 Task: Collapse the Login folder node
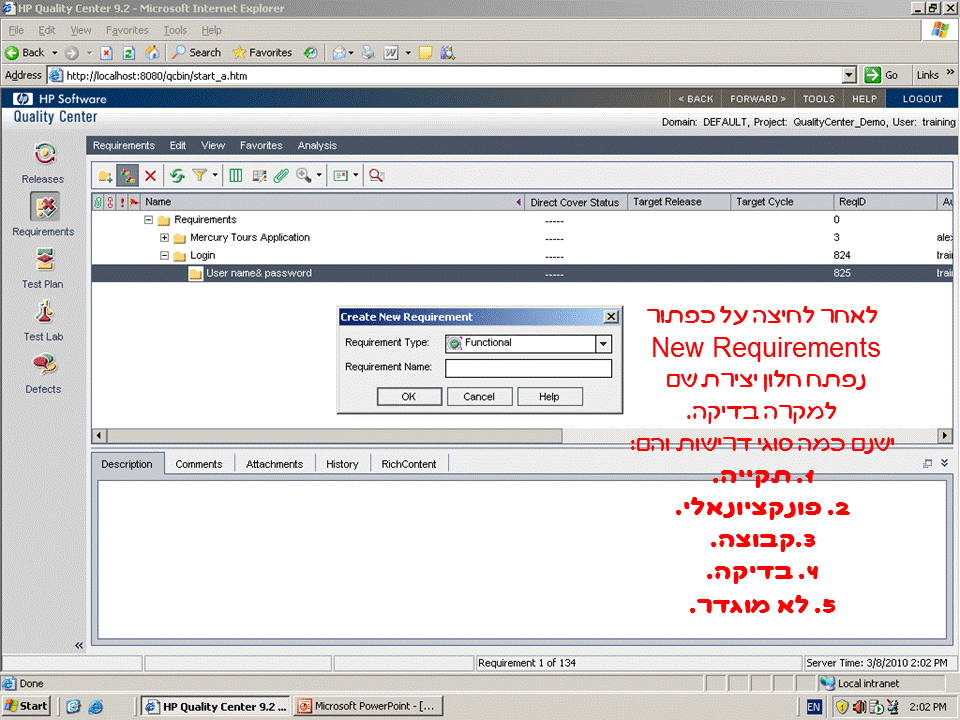pyautogui.click(x=164, y=255)
